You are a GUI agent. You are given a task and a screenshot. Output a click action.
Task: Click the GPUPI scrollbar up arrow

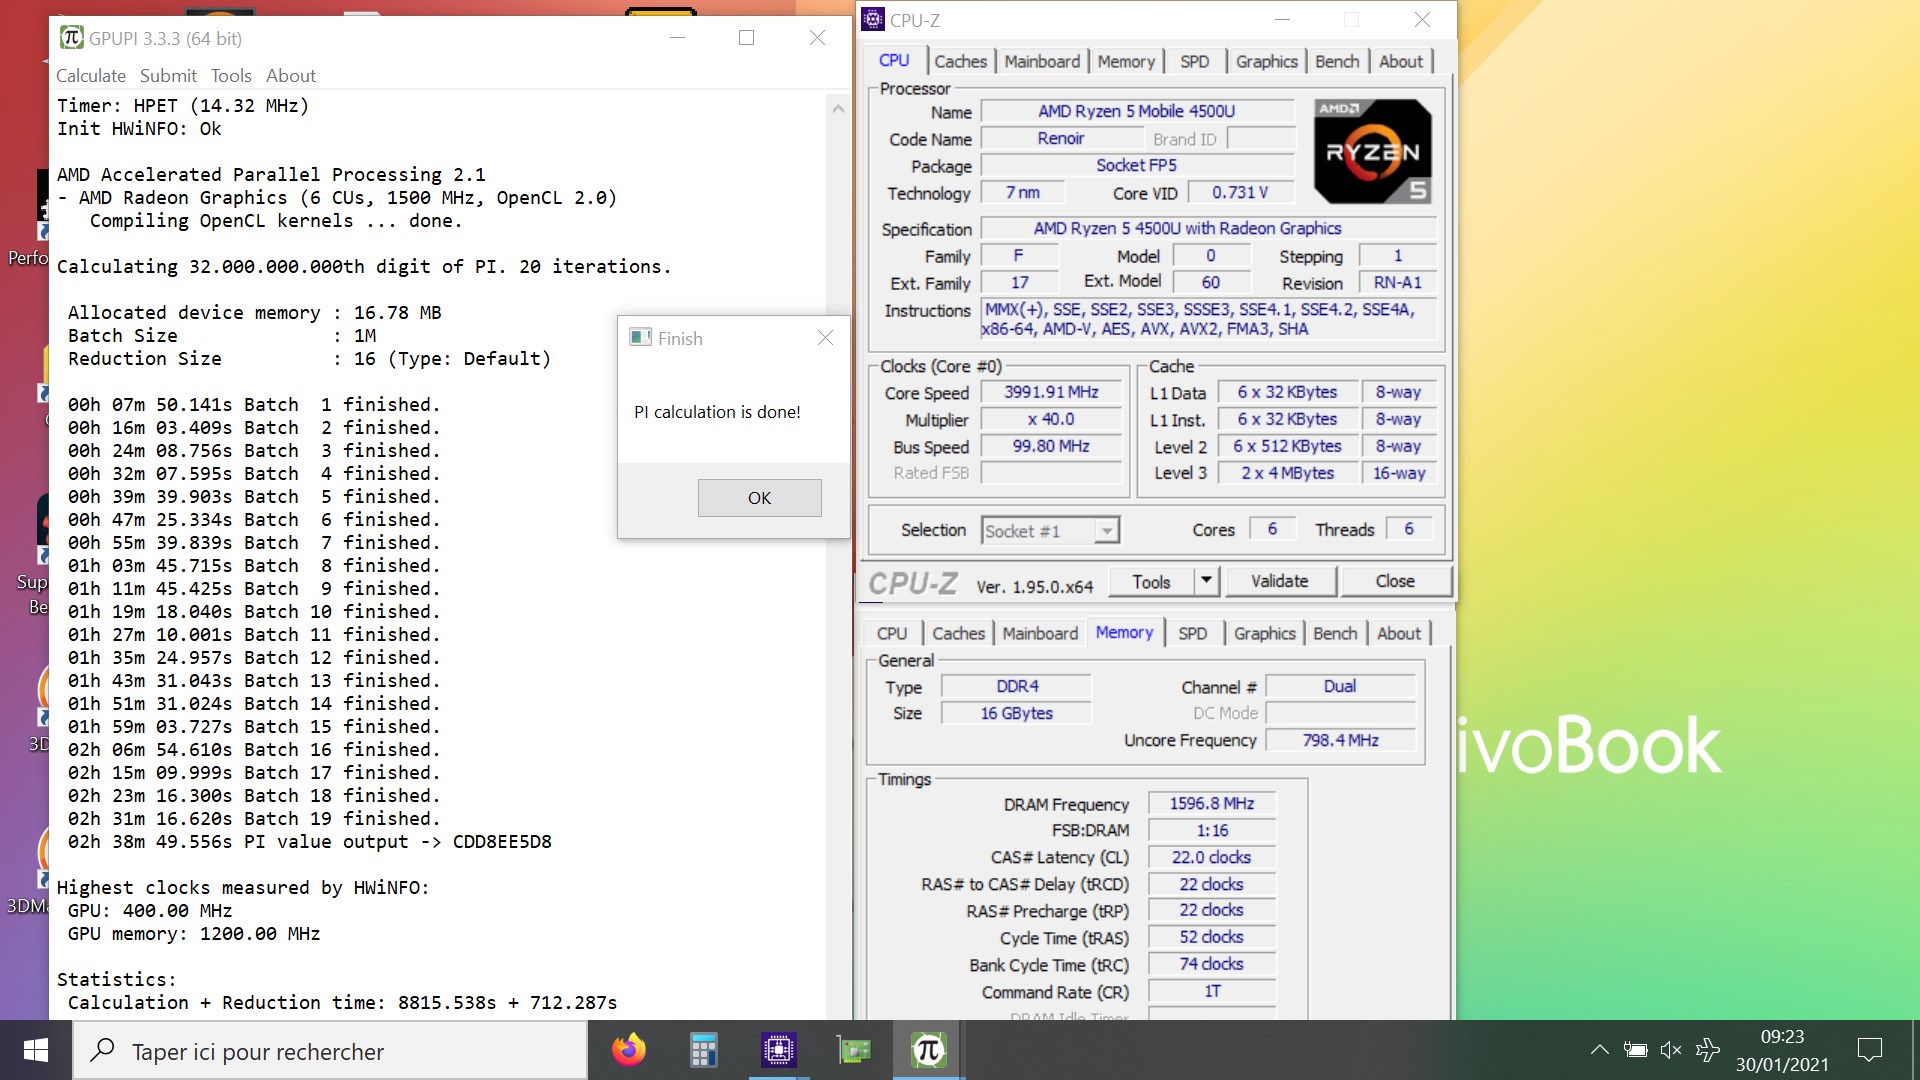[x=838, y=108]
